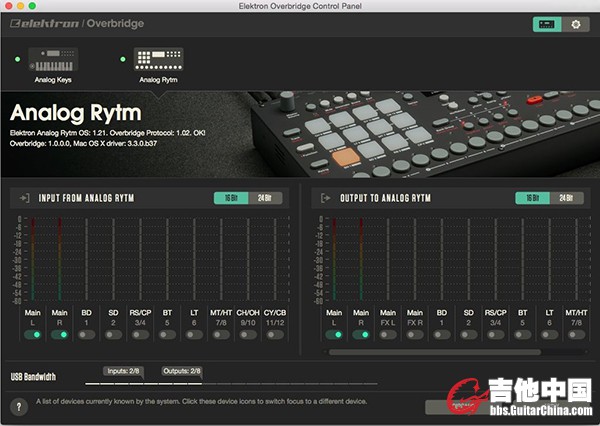Click the 'OUTPUT TO ANALOG RYTM' heading
This screenshot has width=600, height=426.
coord(385,198)
